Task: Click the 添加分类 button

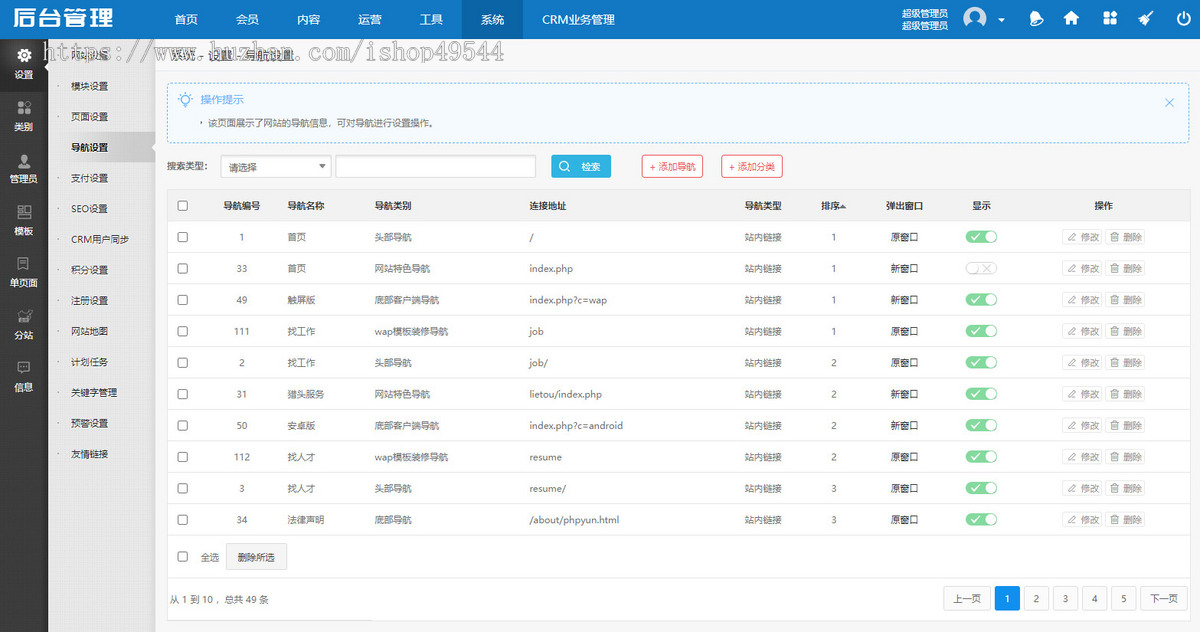Action: click(751, 167)
